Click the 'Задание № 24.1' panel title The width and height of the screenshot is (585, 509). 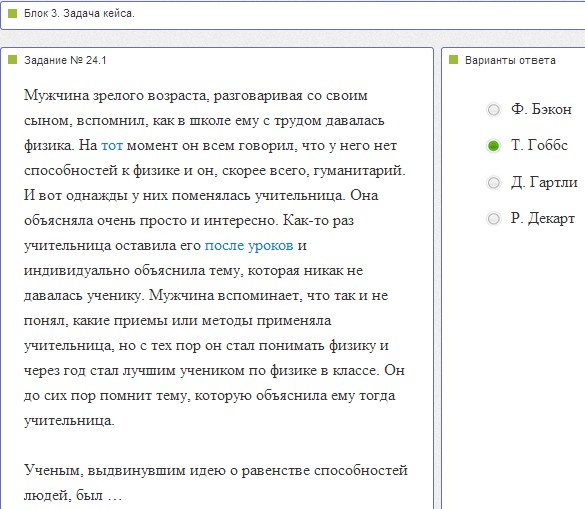point(65,60)
